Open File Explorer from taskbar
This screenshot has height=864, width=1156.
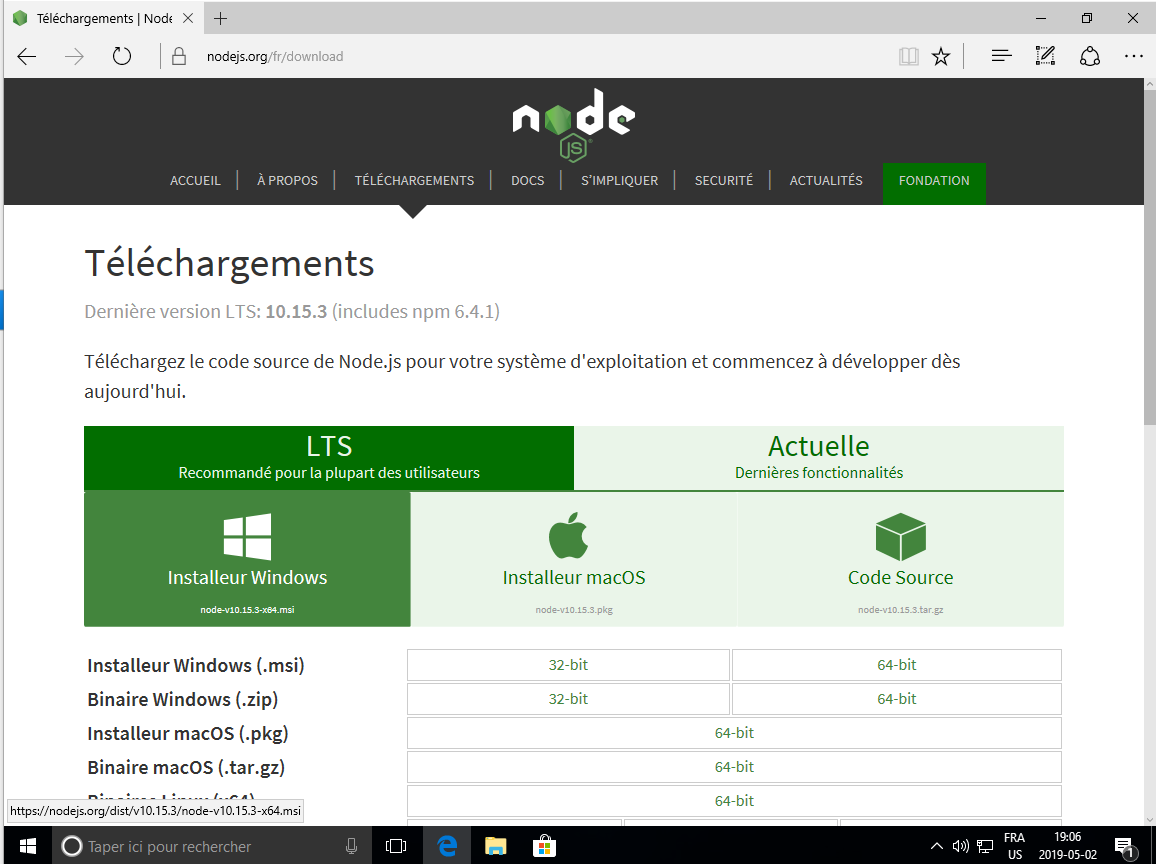[495, 846]
